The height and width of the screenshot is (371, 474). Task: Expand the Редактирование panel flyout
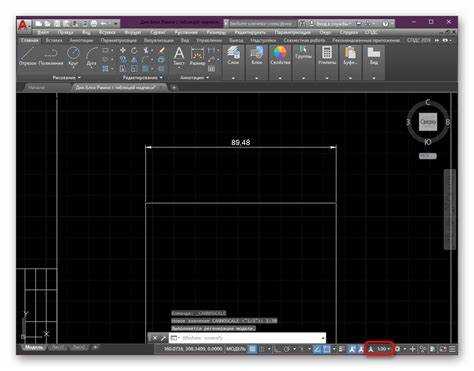[143, 78]
